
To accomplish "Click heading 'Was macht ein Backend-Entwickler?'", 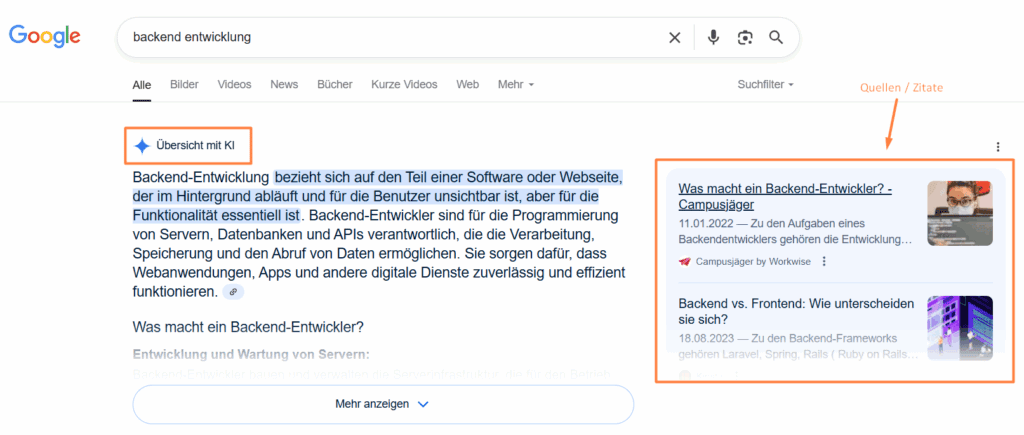I will tap(248, 326).
